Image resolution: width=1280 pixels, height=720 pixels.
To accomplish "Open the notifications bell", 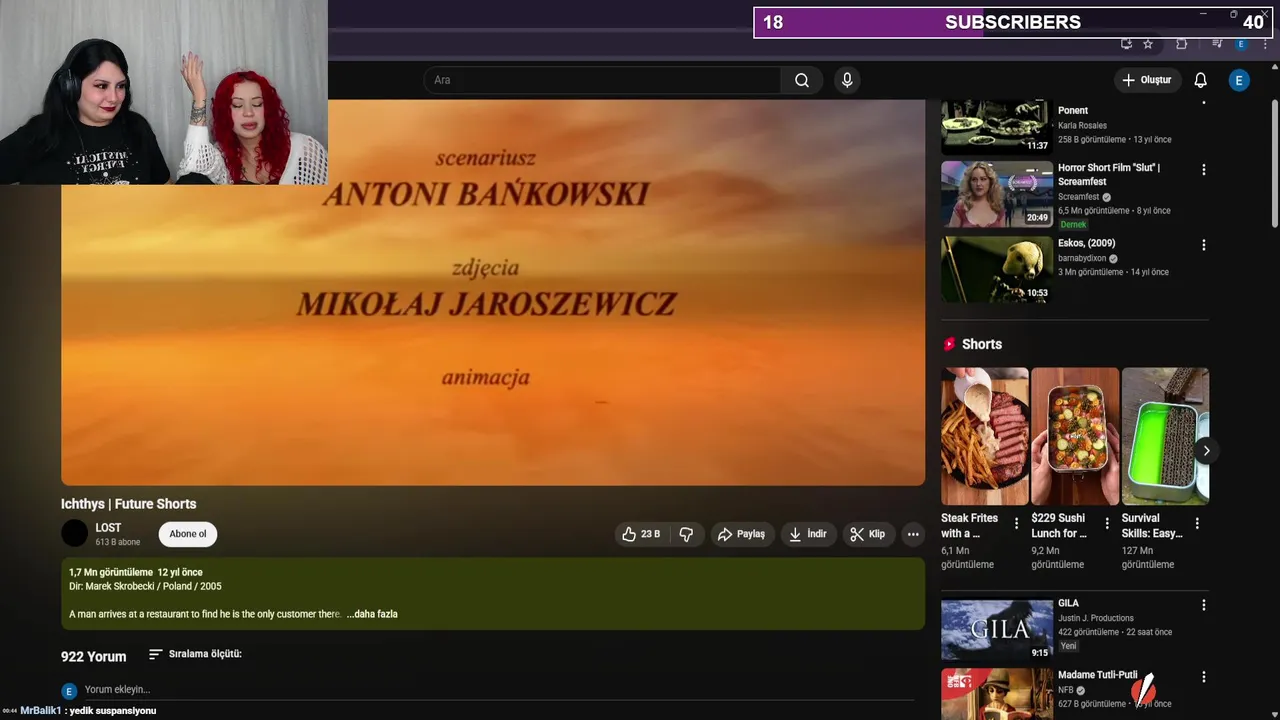I will 1200,80.
